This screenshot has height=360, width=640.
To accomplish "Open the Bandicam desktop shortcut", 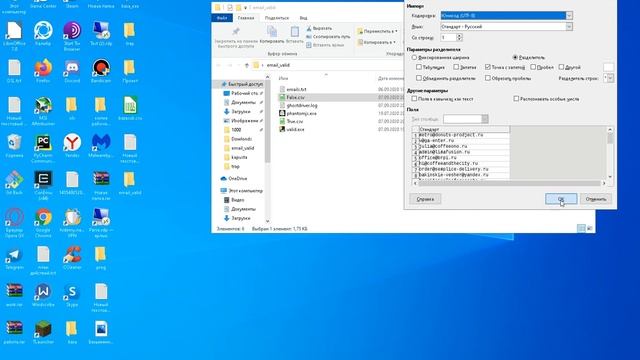I will click(101, 70).
